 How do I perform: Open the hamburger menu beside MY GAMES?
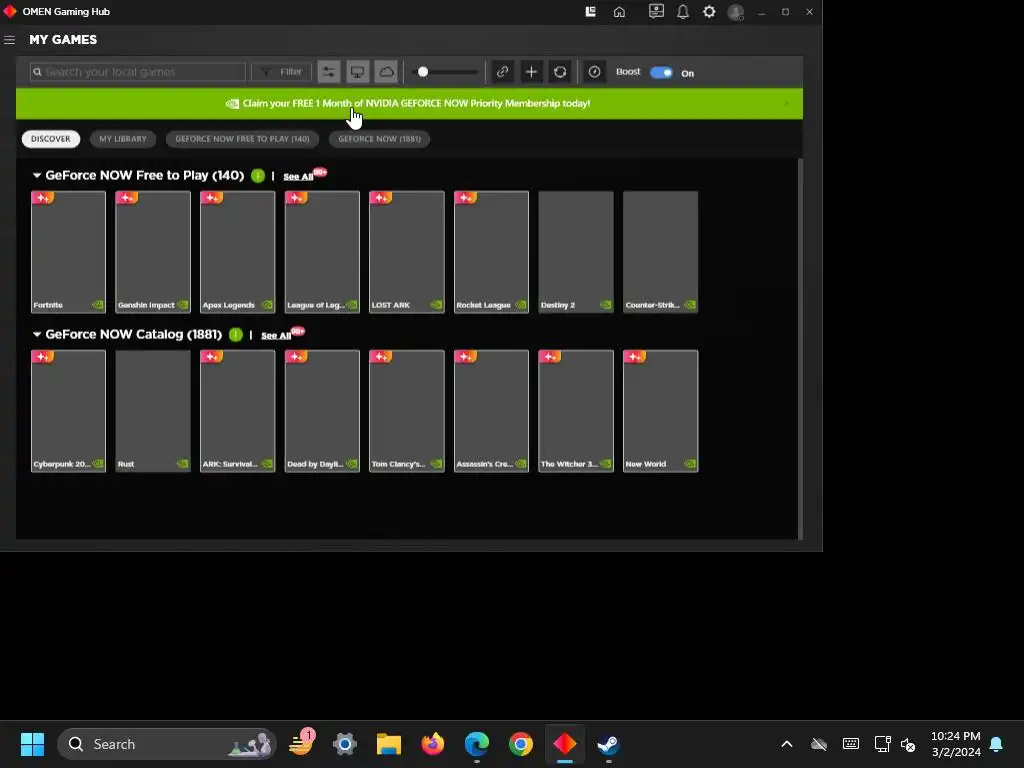click(9, 40)
